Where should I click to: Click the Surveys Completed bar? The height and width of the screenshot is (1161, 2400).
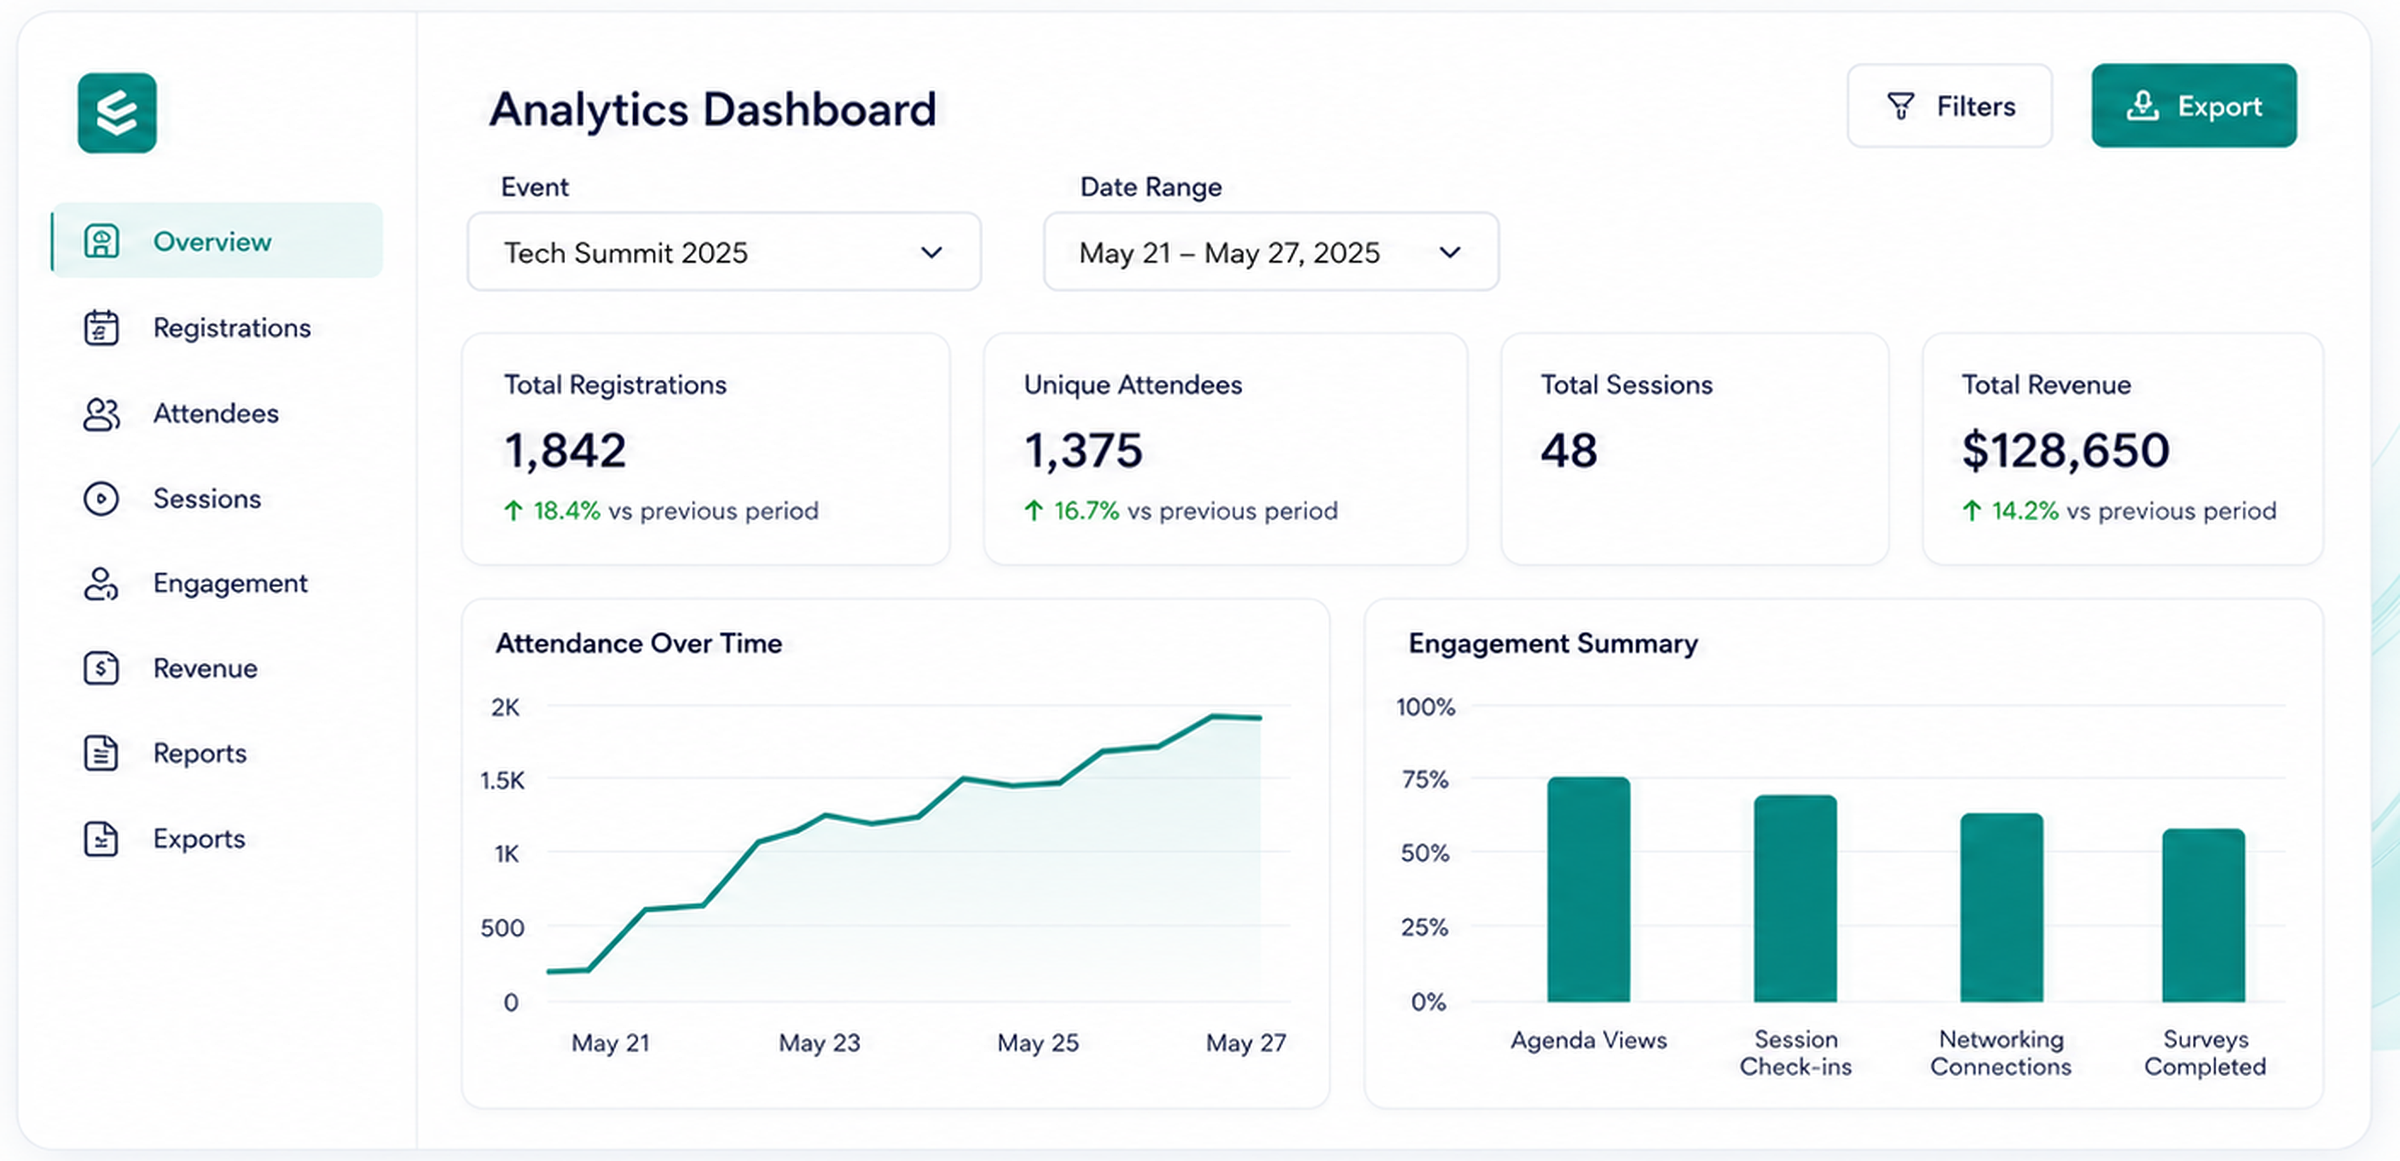[2204, 915]
